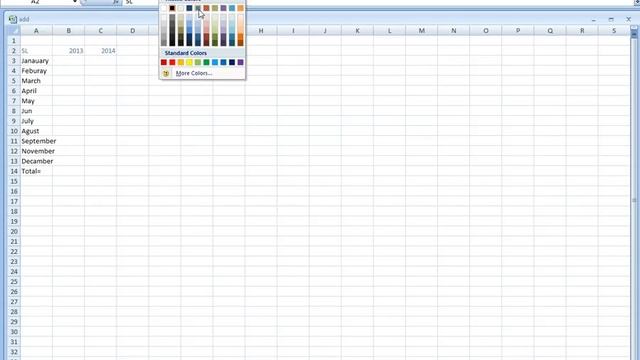640x360 pixels.
Task: Click cell containing 'Agust'
Action: 36,131
